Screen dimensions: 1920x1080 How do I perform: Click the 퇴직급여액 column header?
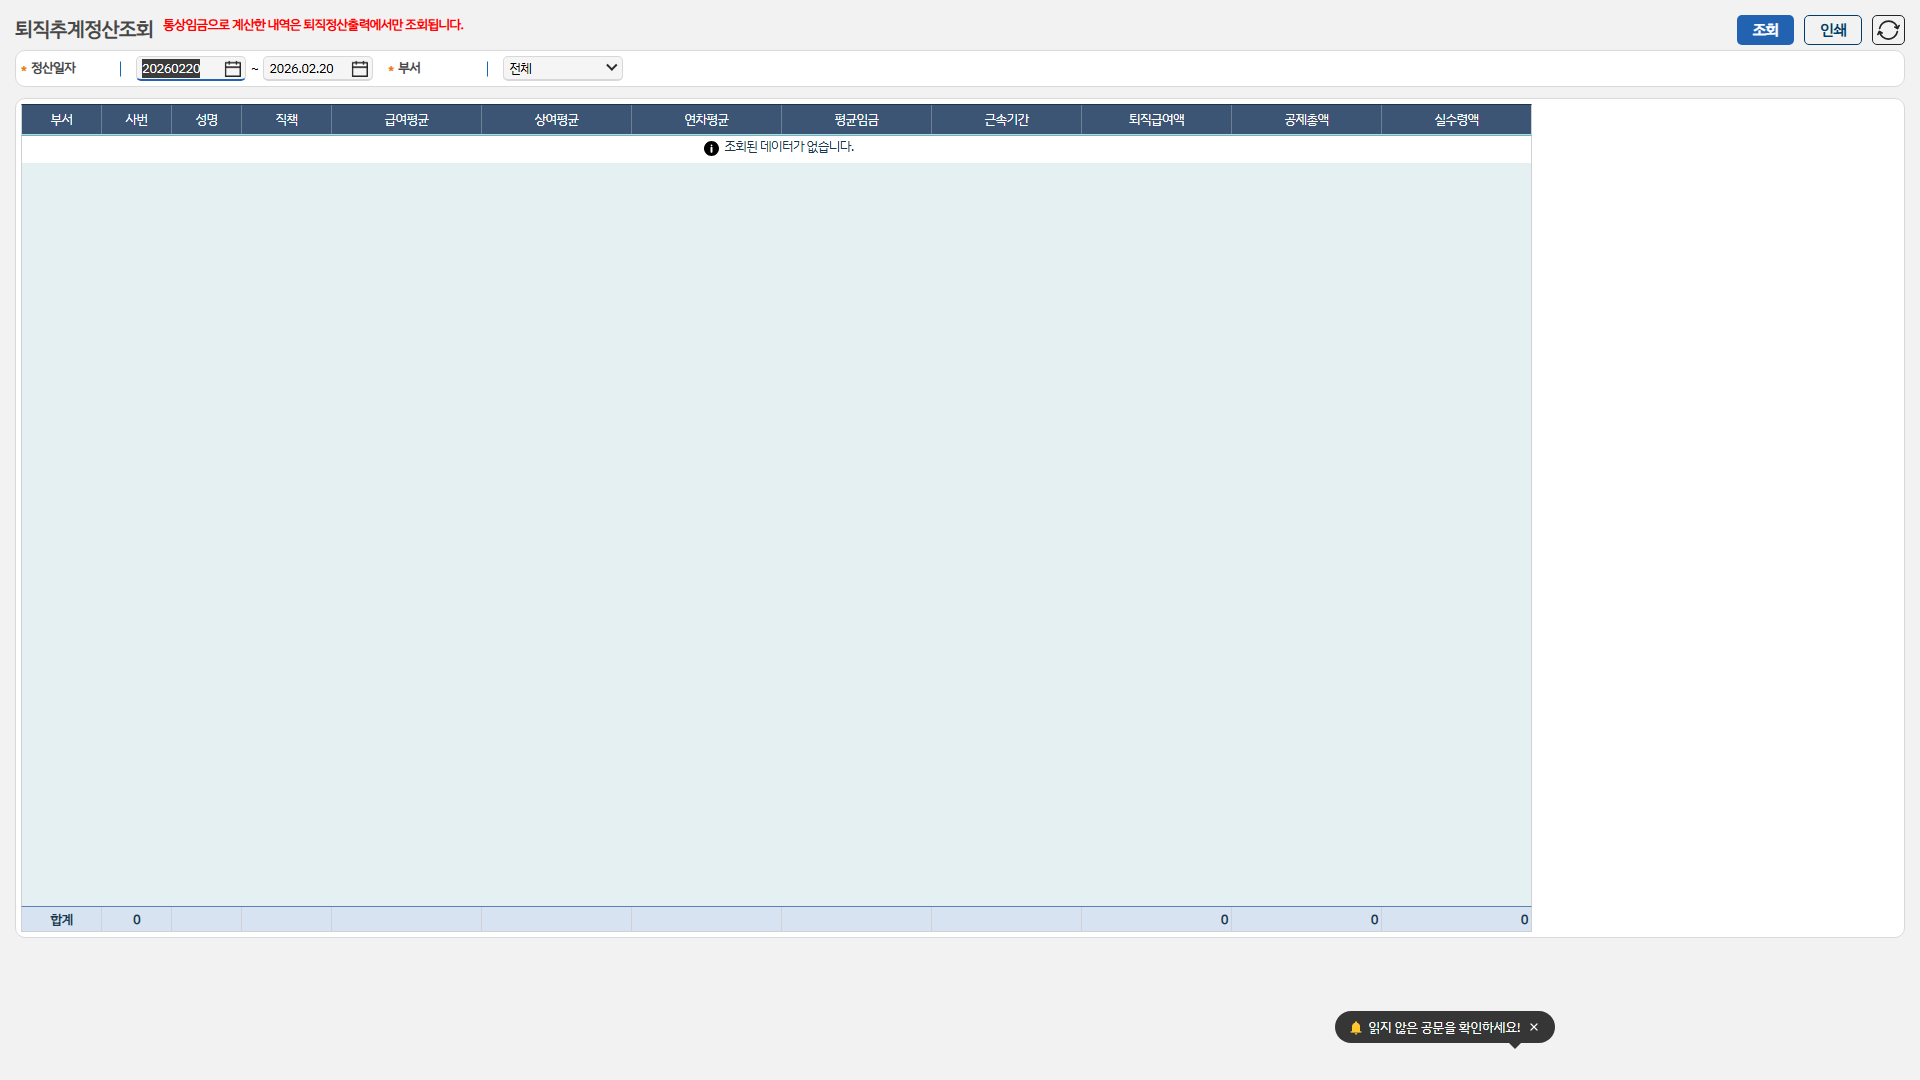(1157, 120)
